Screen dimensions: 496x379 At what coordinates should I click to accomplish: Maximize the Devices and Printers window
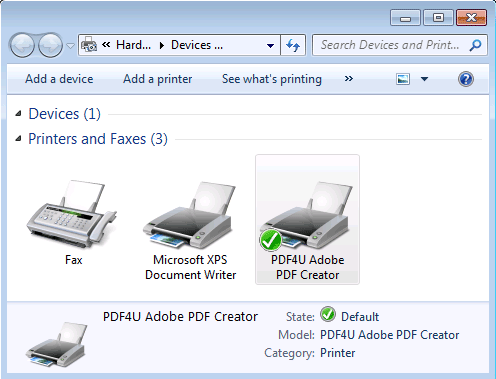[438, 18]
